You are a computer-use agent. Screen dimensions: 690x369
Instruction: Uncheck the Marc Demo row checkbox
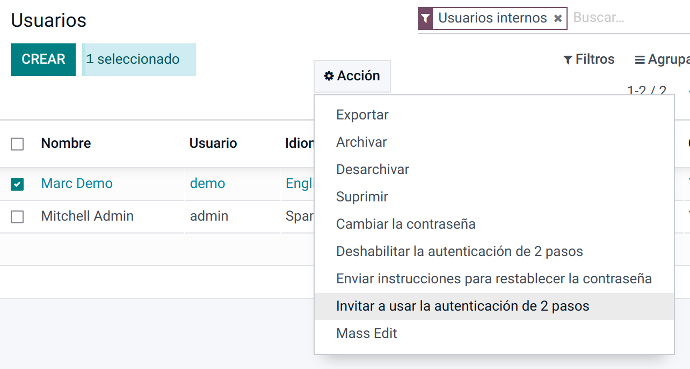17,184
